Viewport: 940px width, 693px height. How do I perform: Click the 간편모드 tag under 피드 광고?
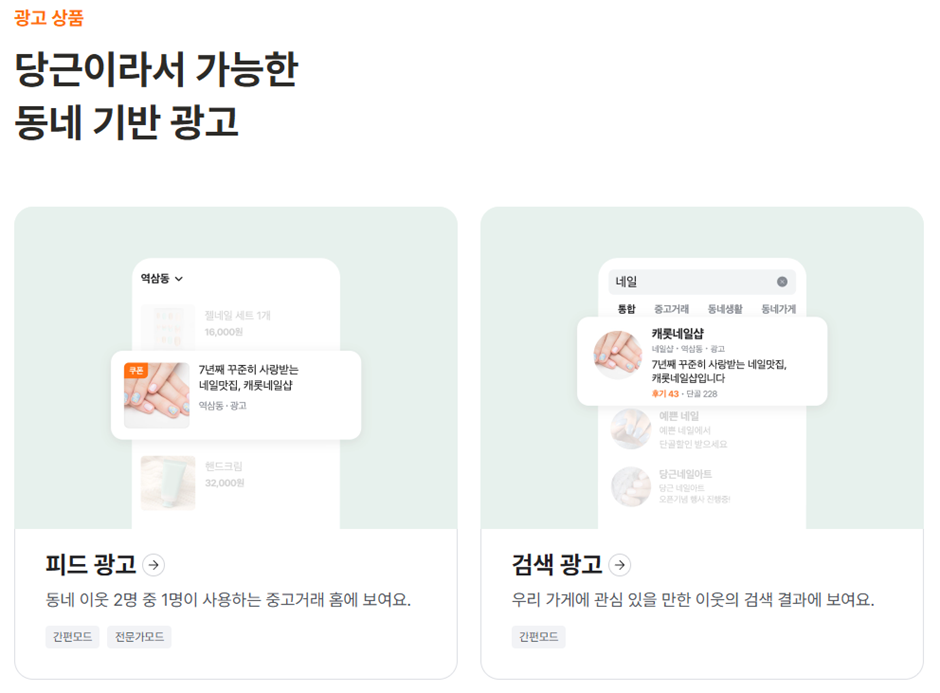tap(73, 637)
